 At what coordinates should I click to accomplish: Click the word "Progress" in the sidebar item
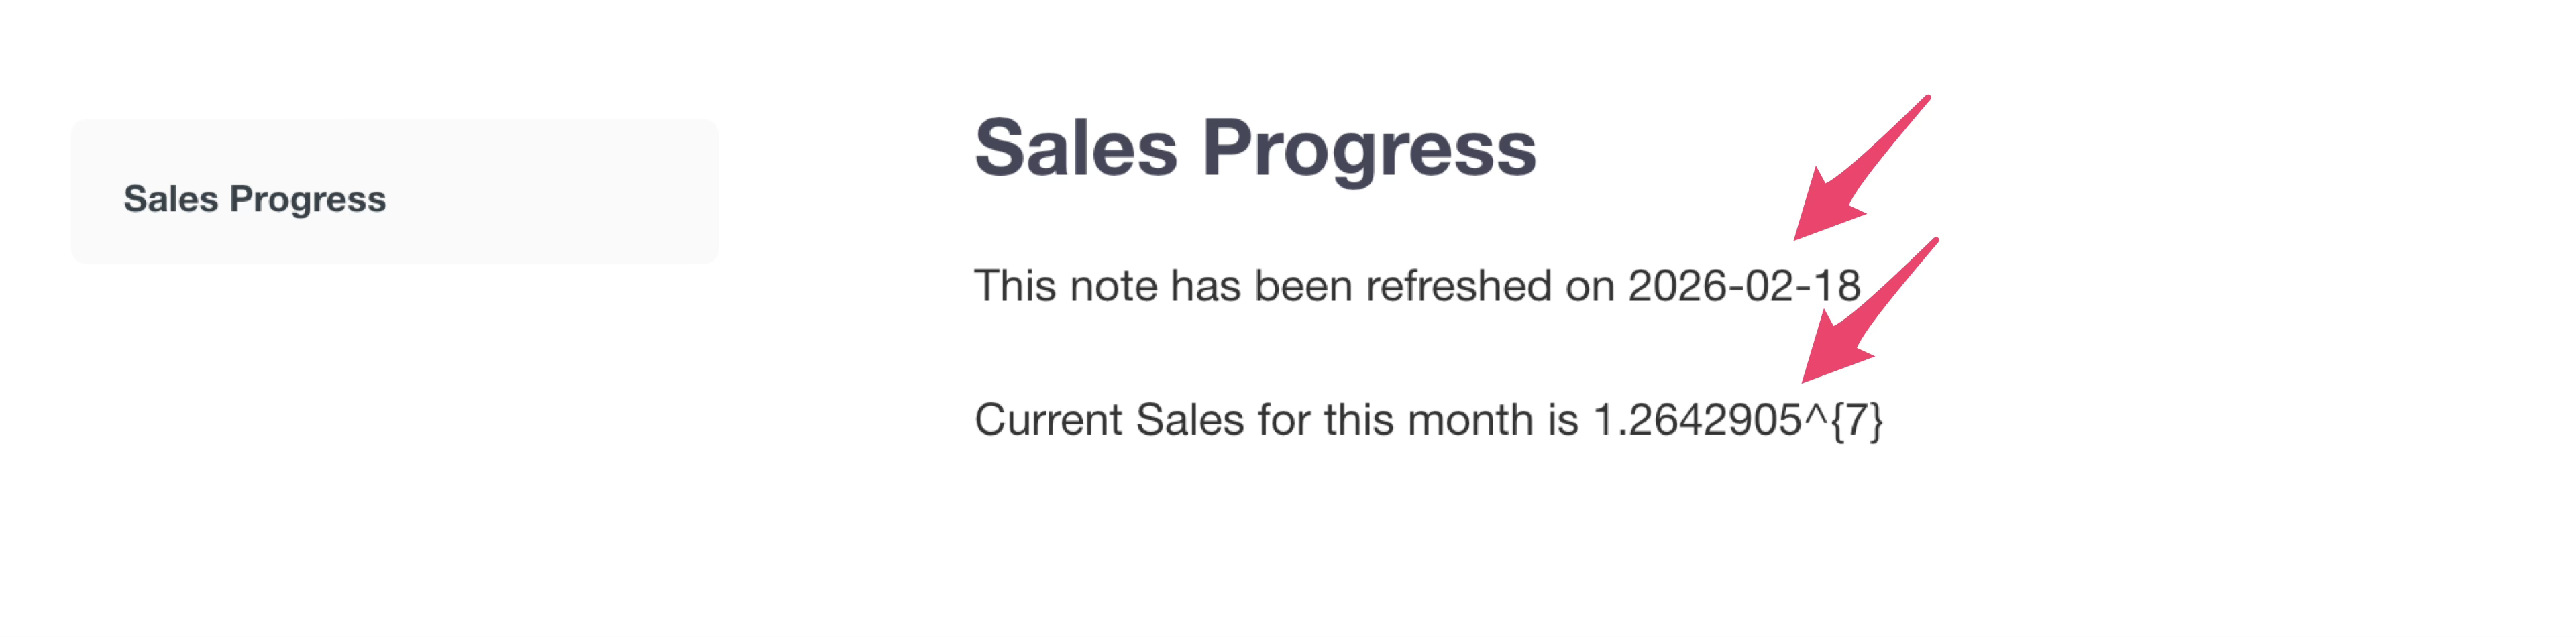click(307, 199)
